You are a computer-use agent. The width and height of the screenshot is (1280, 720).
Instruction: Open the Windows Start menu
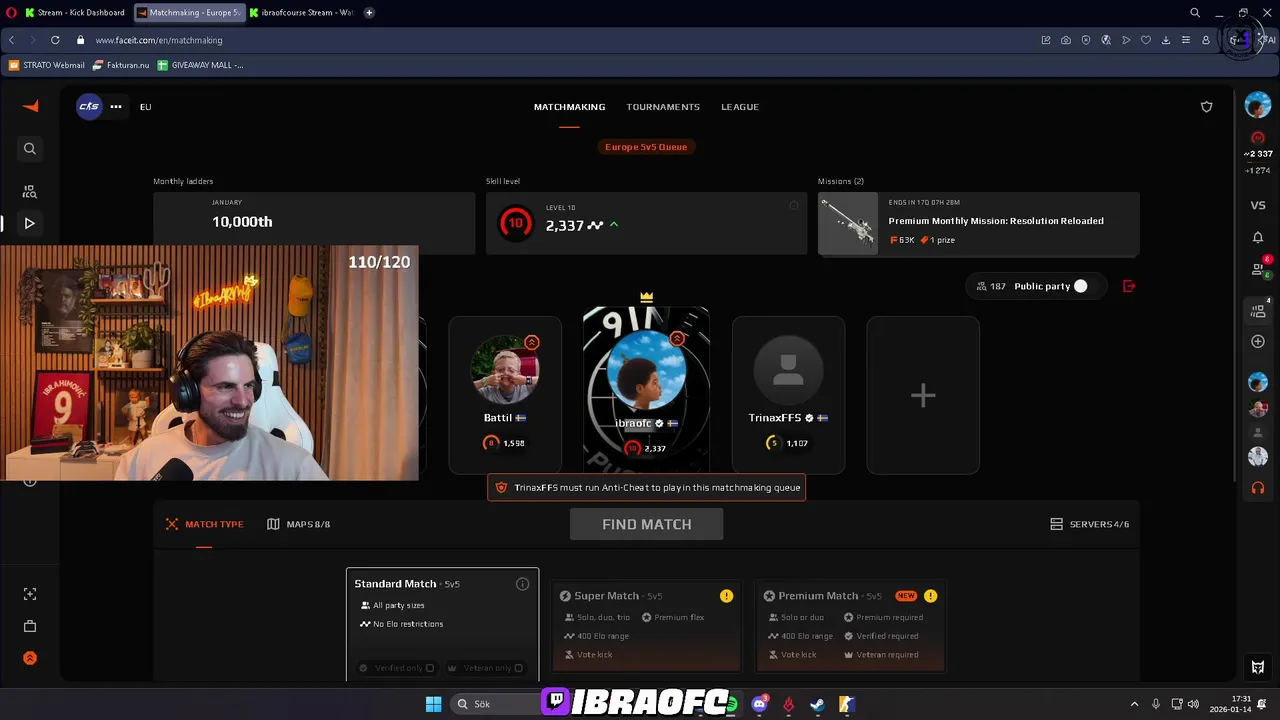[x=433, y=704]
